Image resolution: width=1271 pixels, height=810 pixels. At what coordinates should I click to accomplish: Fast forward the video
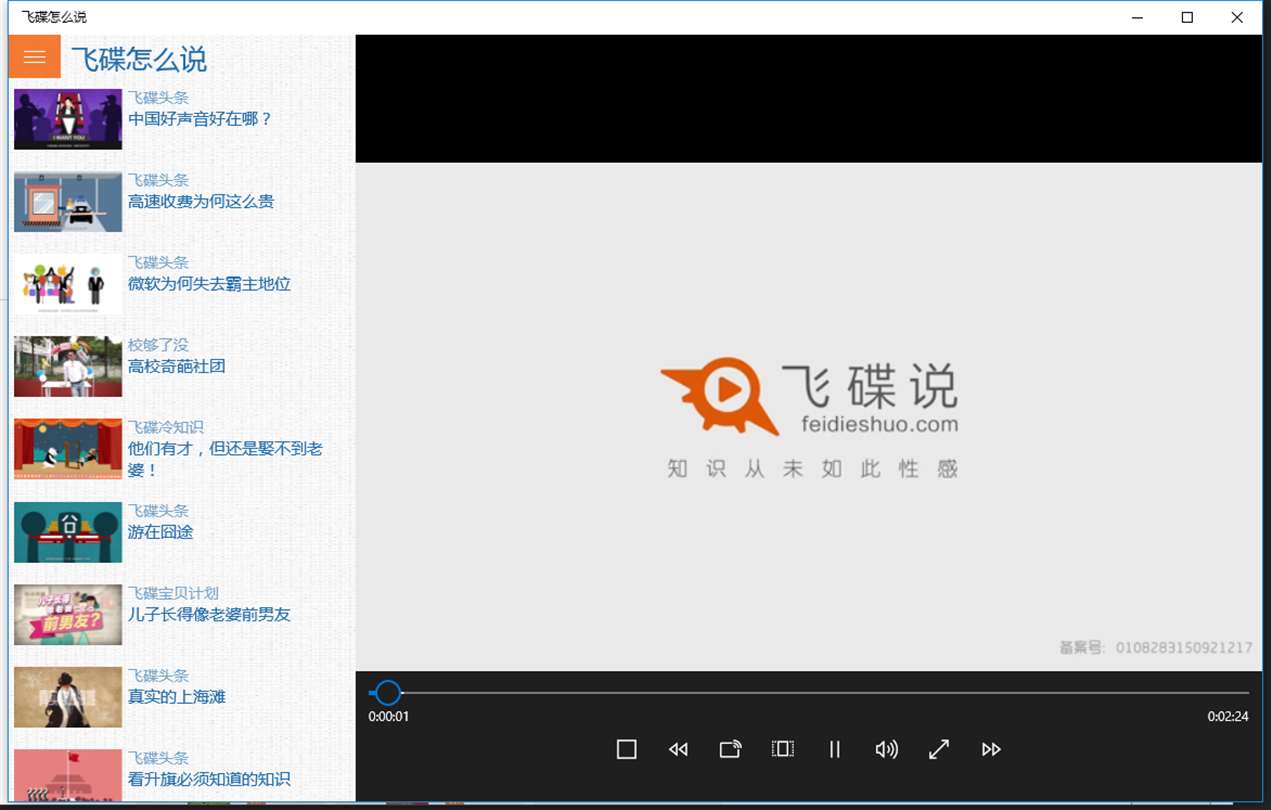[991, 749]
